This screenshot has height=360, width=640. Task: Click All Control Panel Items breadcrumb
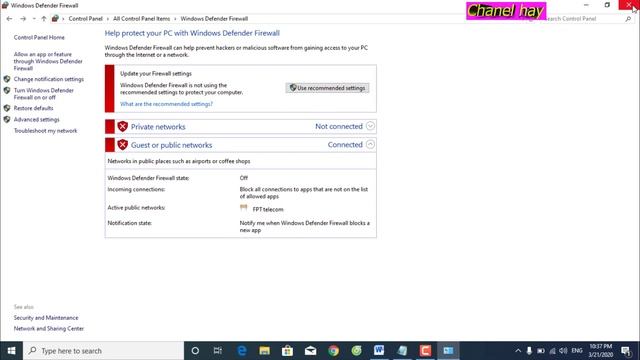pyautogui.click(x=141, y=19)
